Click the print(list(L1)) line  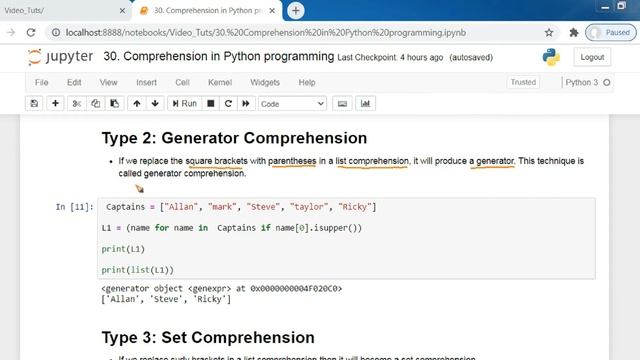pyautogui.click(x=138, y=270)
